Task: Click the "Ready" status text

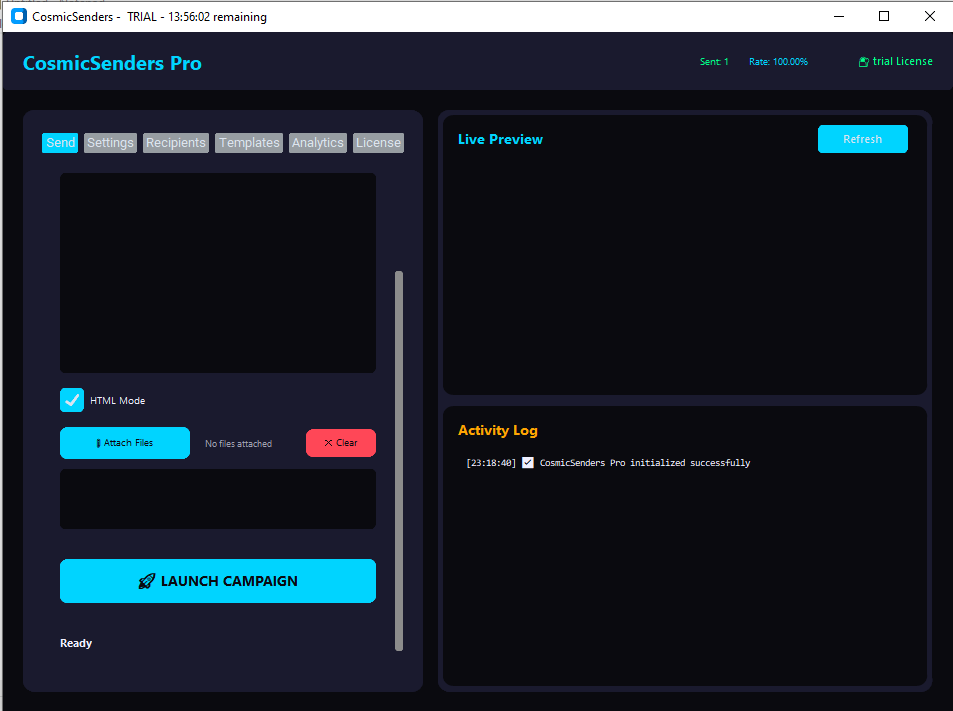Action: coord(76,643)
